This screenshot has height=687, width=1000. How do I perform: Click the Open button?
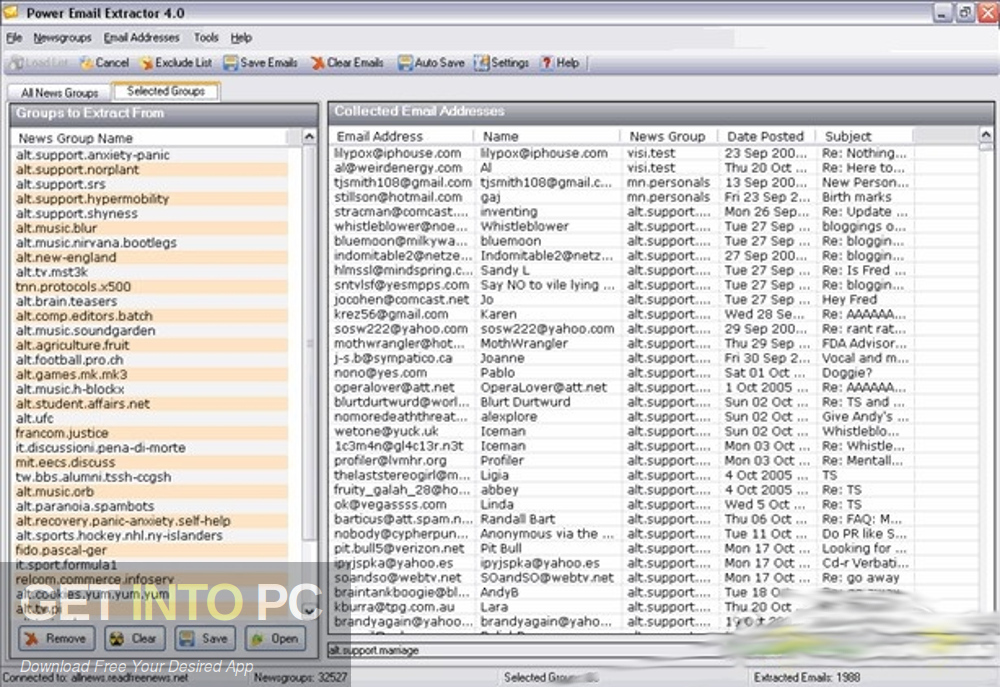(274, 638)
